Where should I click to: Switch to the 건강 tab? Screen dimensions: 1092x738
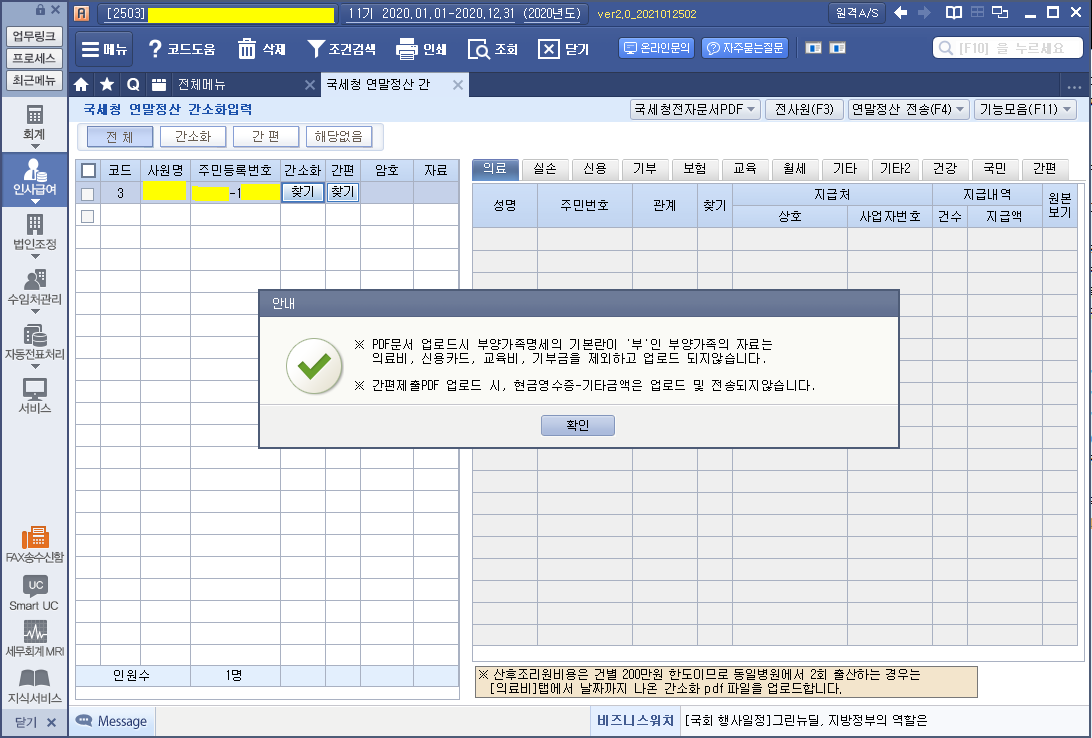click(x=945, y=168)
